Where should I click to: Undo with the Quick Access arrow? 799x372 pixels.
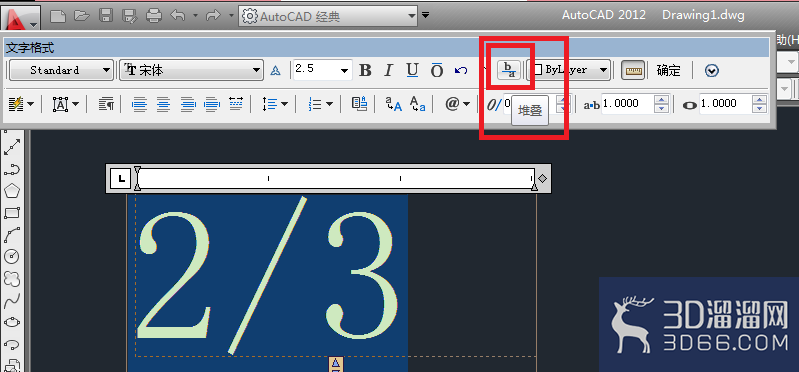tap(178, 16)
